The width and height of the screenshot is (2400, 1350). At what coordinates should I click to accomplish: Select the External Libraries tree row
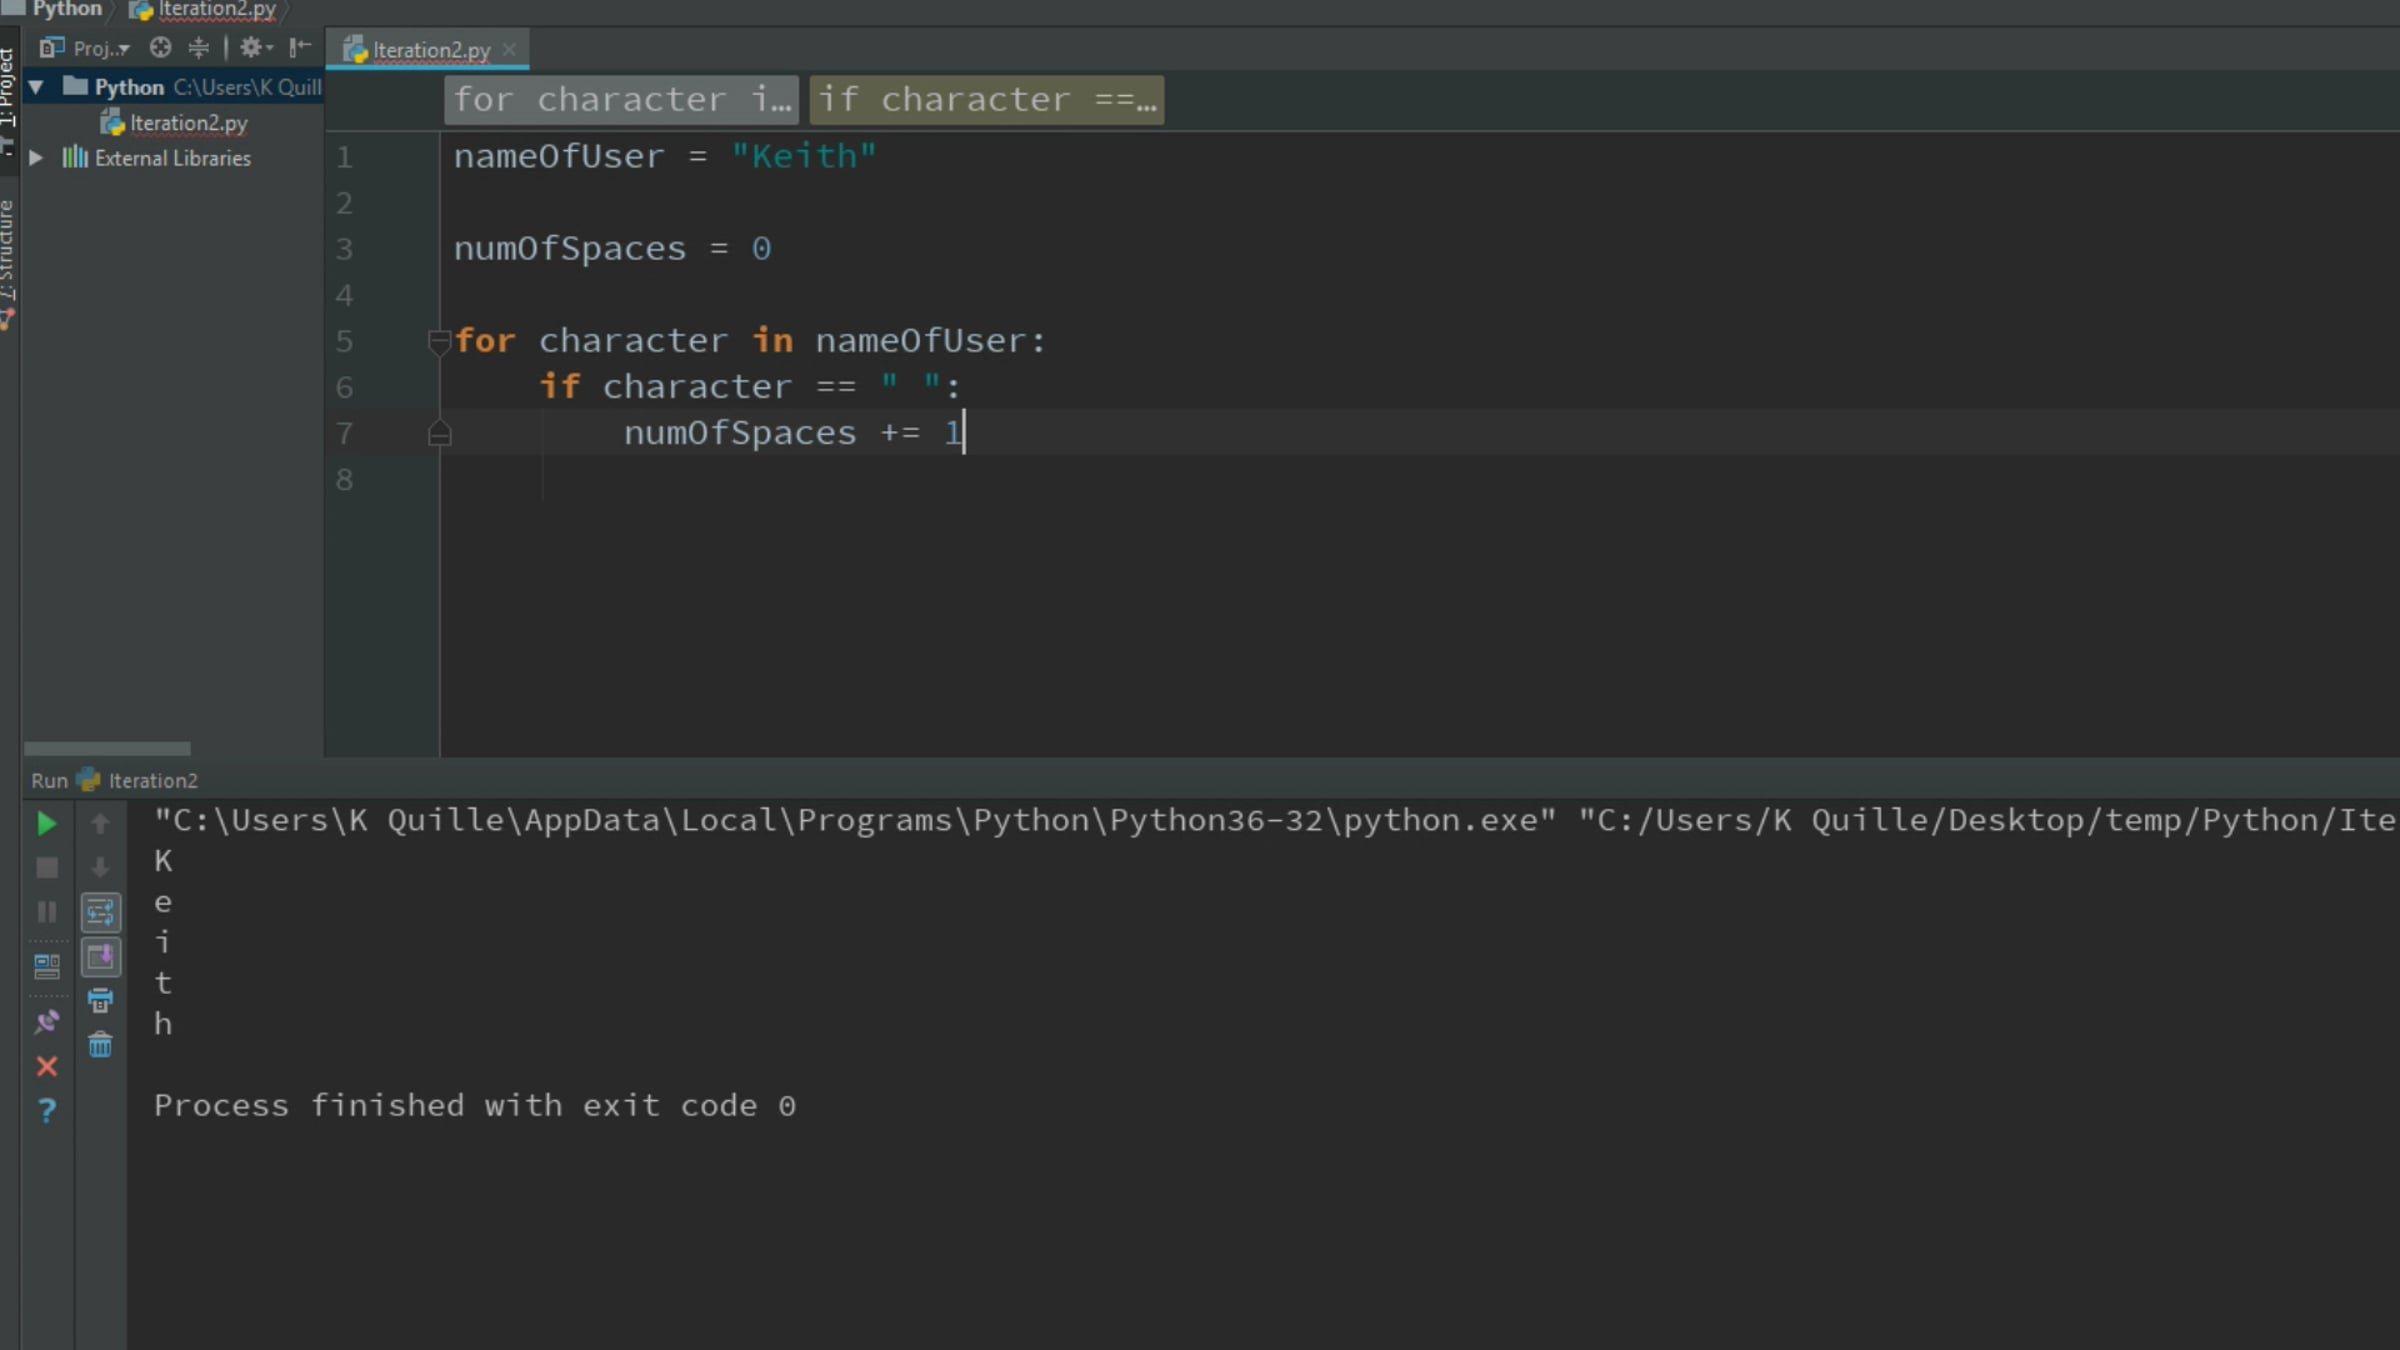click(x=172, y=158)
